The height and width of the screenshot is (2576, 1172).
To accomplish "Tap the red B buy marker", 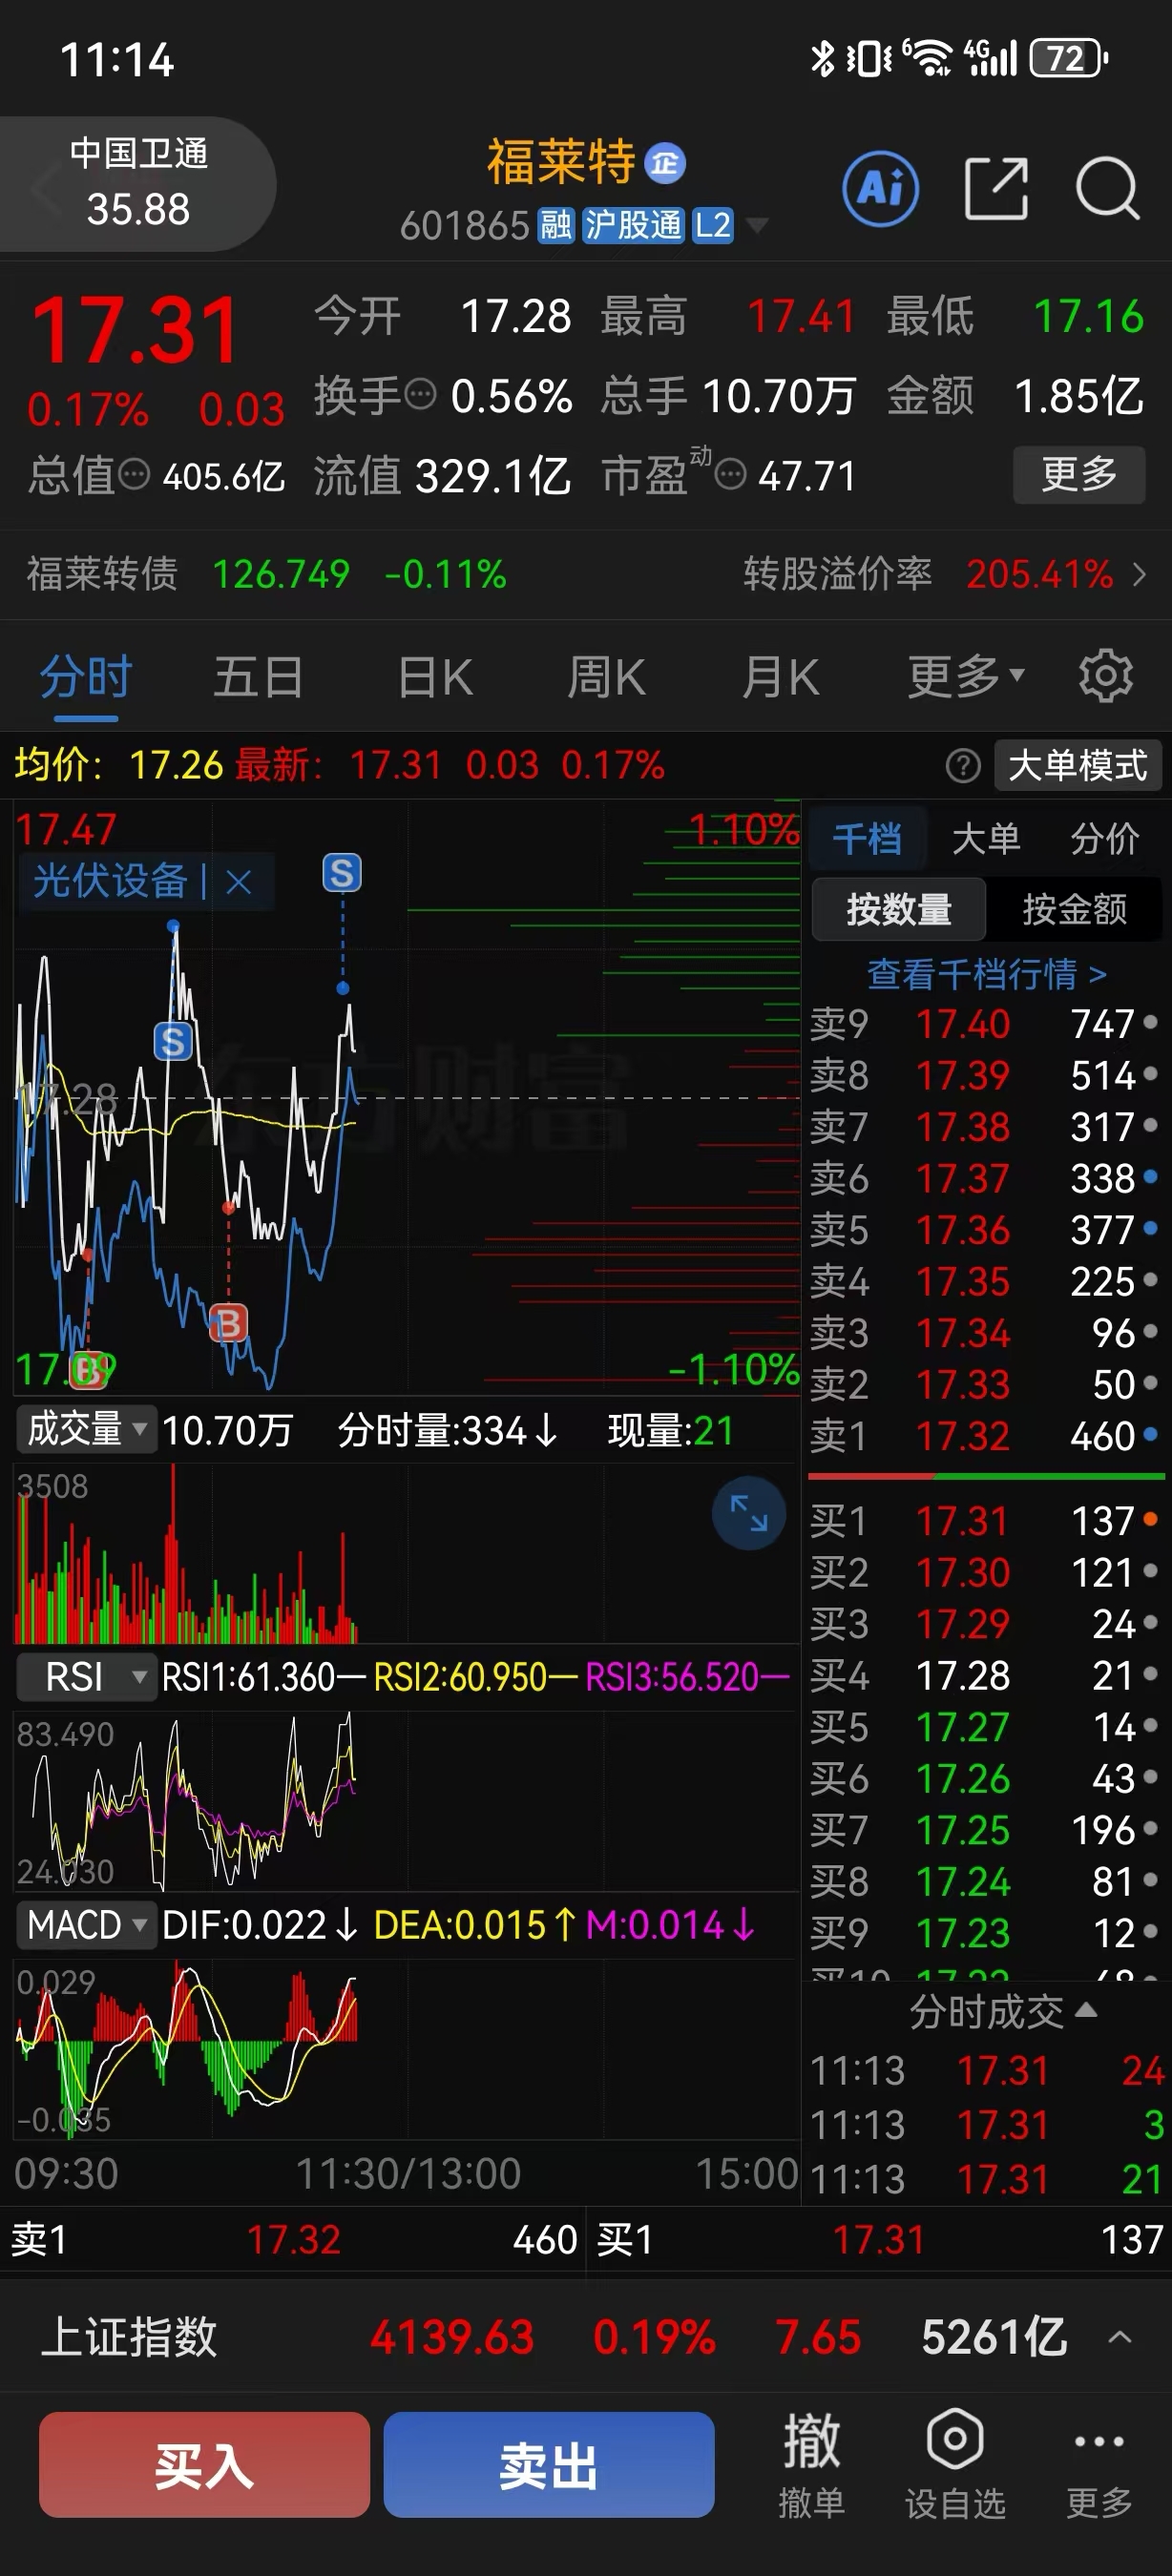I will 228,1323.
